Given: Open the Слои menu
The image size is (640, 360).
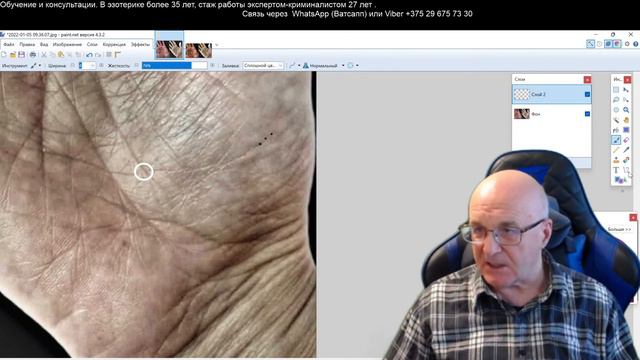Looking at the screenshot, I should (92, 44).
